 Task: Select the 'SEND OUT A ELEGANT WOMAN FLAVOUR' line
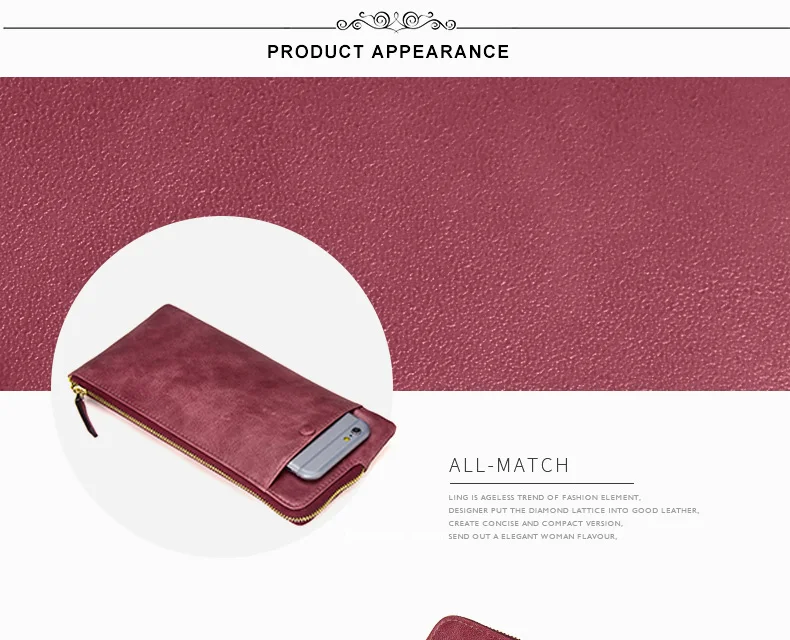[x=533, y=537]
